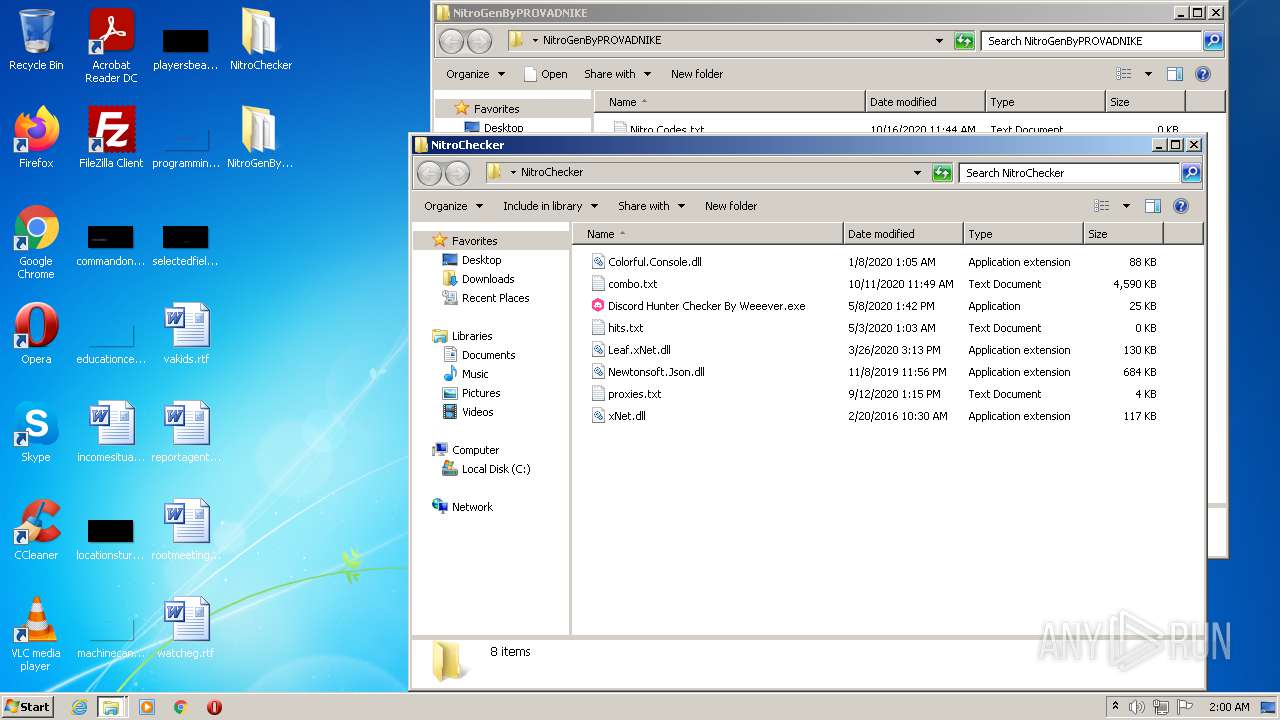The height and width of the screenshot is (720, 1280).
Task: Click Forward arrow in NitroChecker window
Action: [457, 173]
